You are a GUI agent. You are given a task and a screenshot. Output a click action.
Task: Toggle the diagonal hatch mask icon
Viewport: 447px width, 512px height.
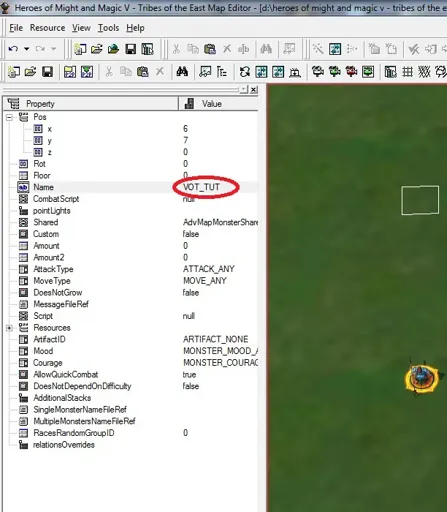(x=424, y=72)
